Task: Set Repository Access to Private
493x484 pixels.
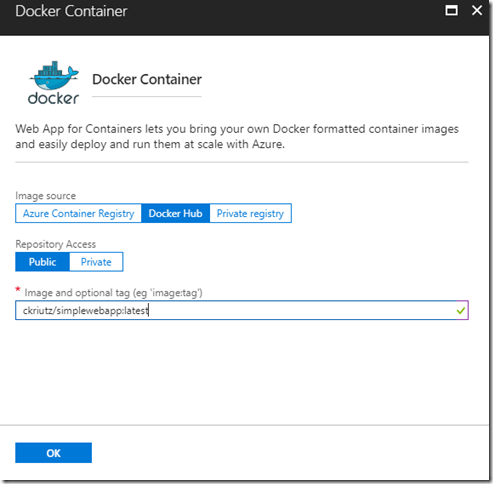Action: click(x=96, y=262)
